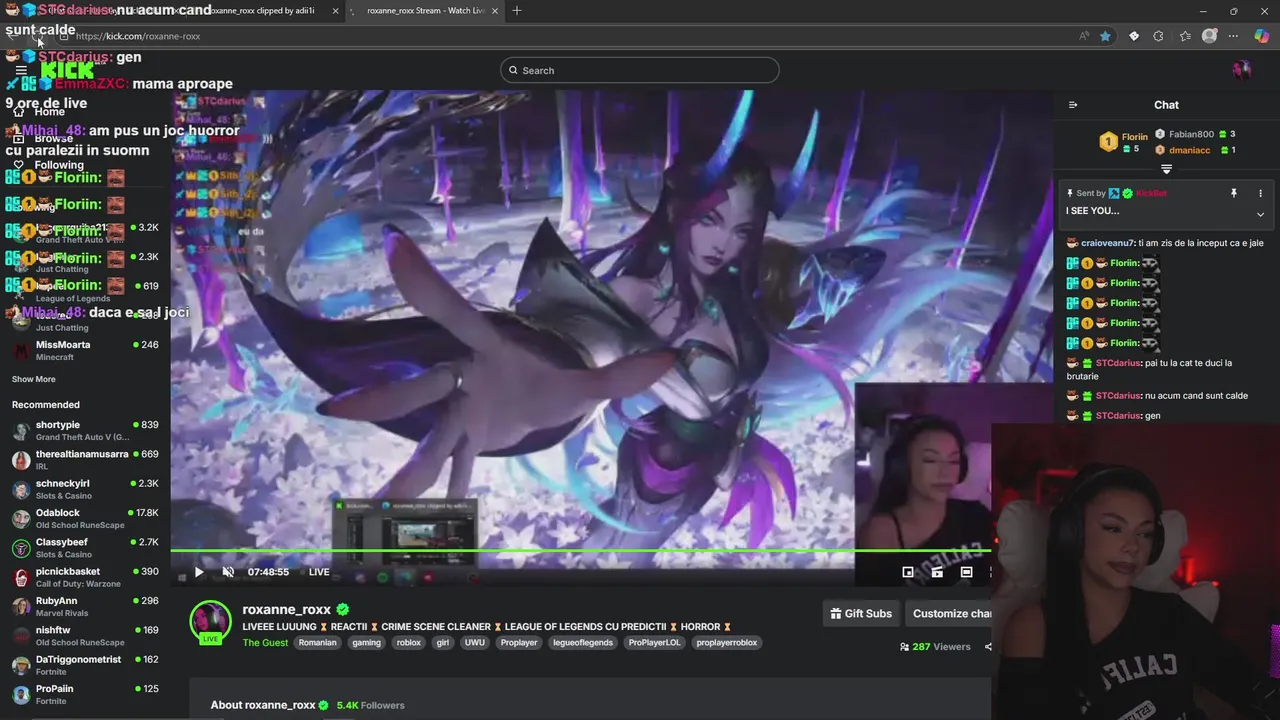
Task: Open ProPaiin Fortnite channel
Action: [85, 694]
